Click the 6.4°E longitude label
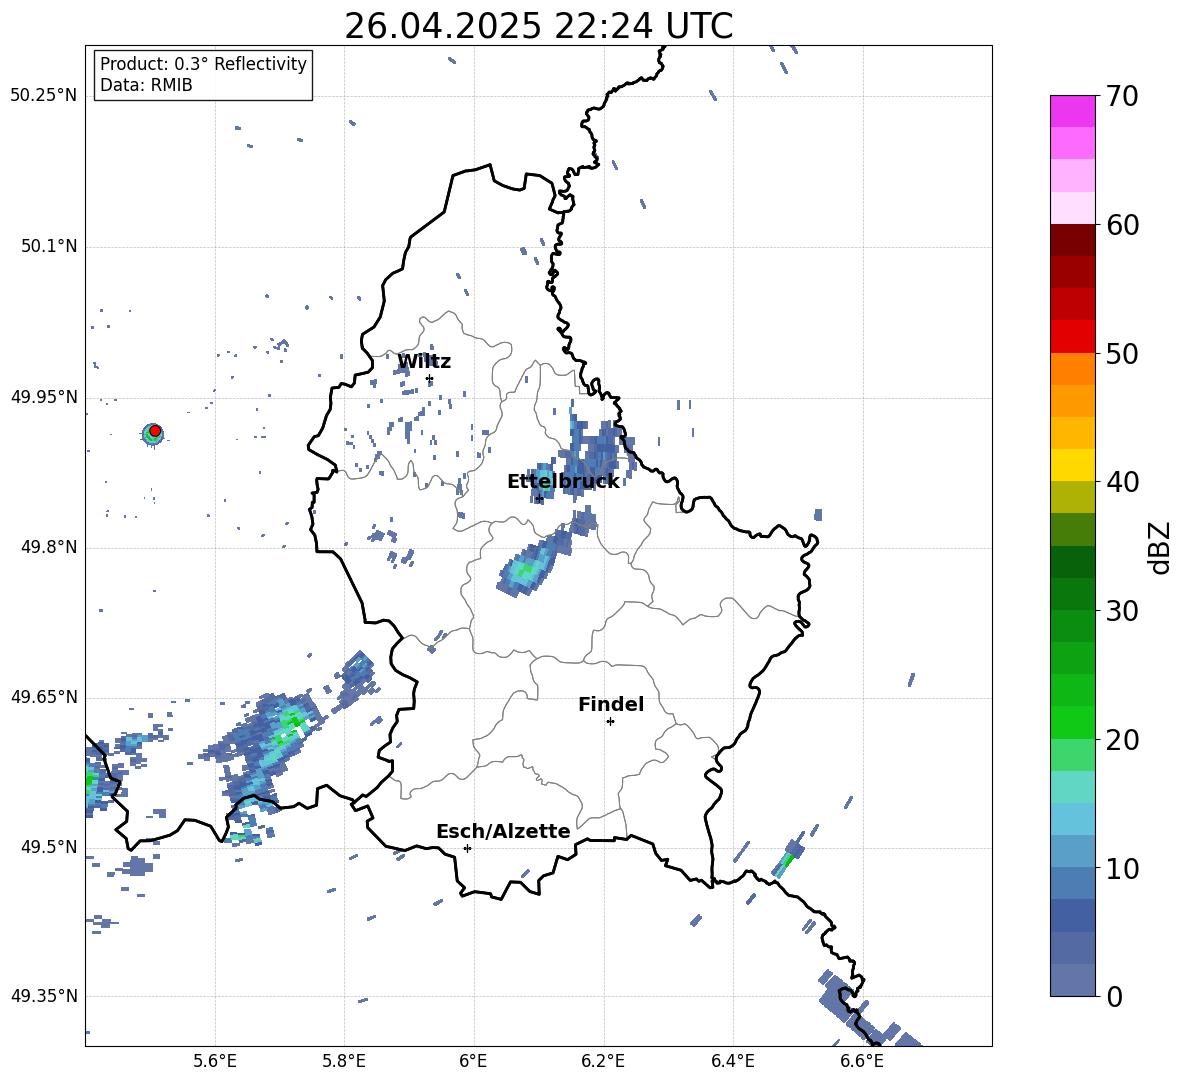The image size is (1184, 1081). coord(732,1061)
